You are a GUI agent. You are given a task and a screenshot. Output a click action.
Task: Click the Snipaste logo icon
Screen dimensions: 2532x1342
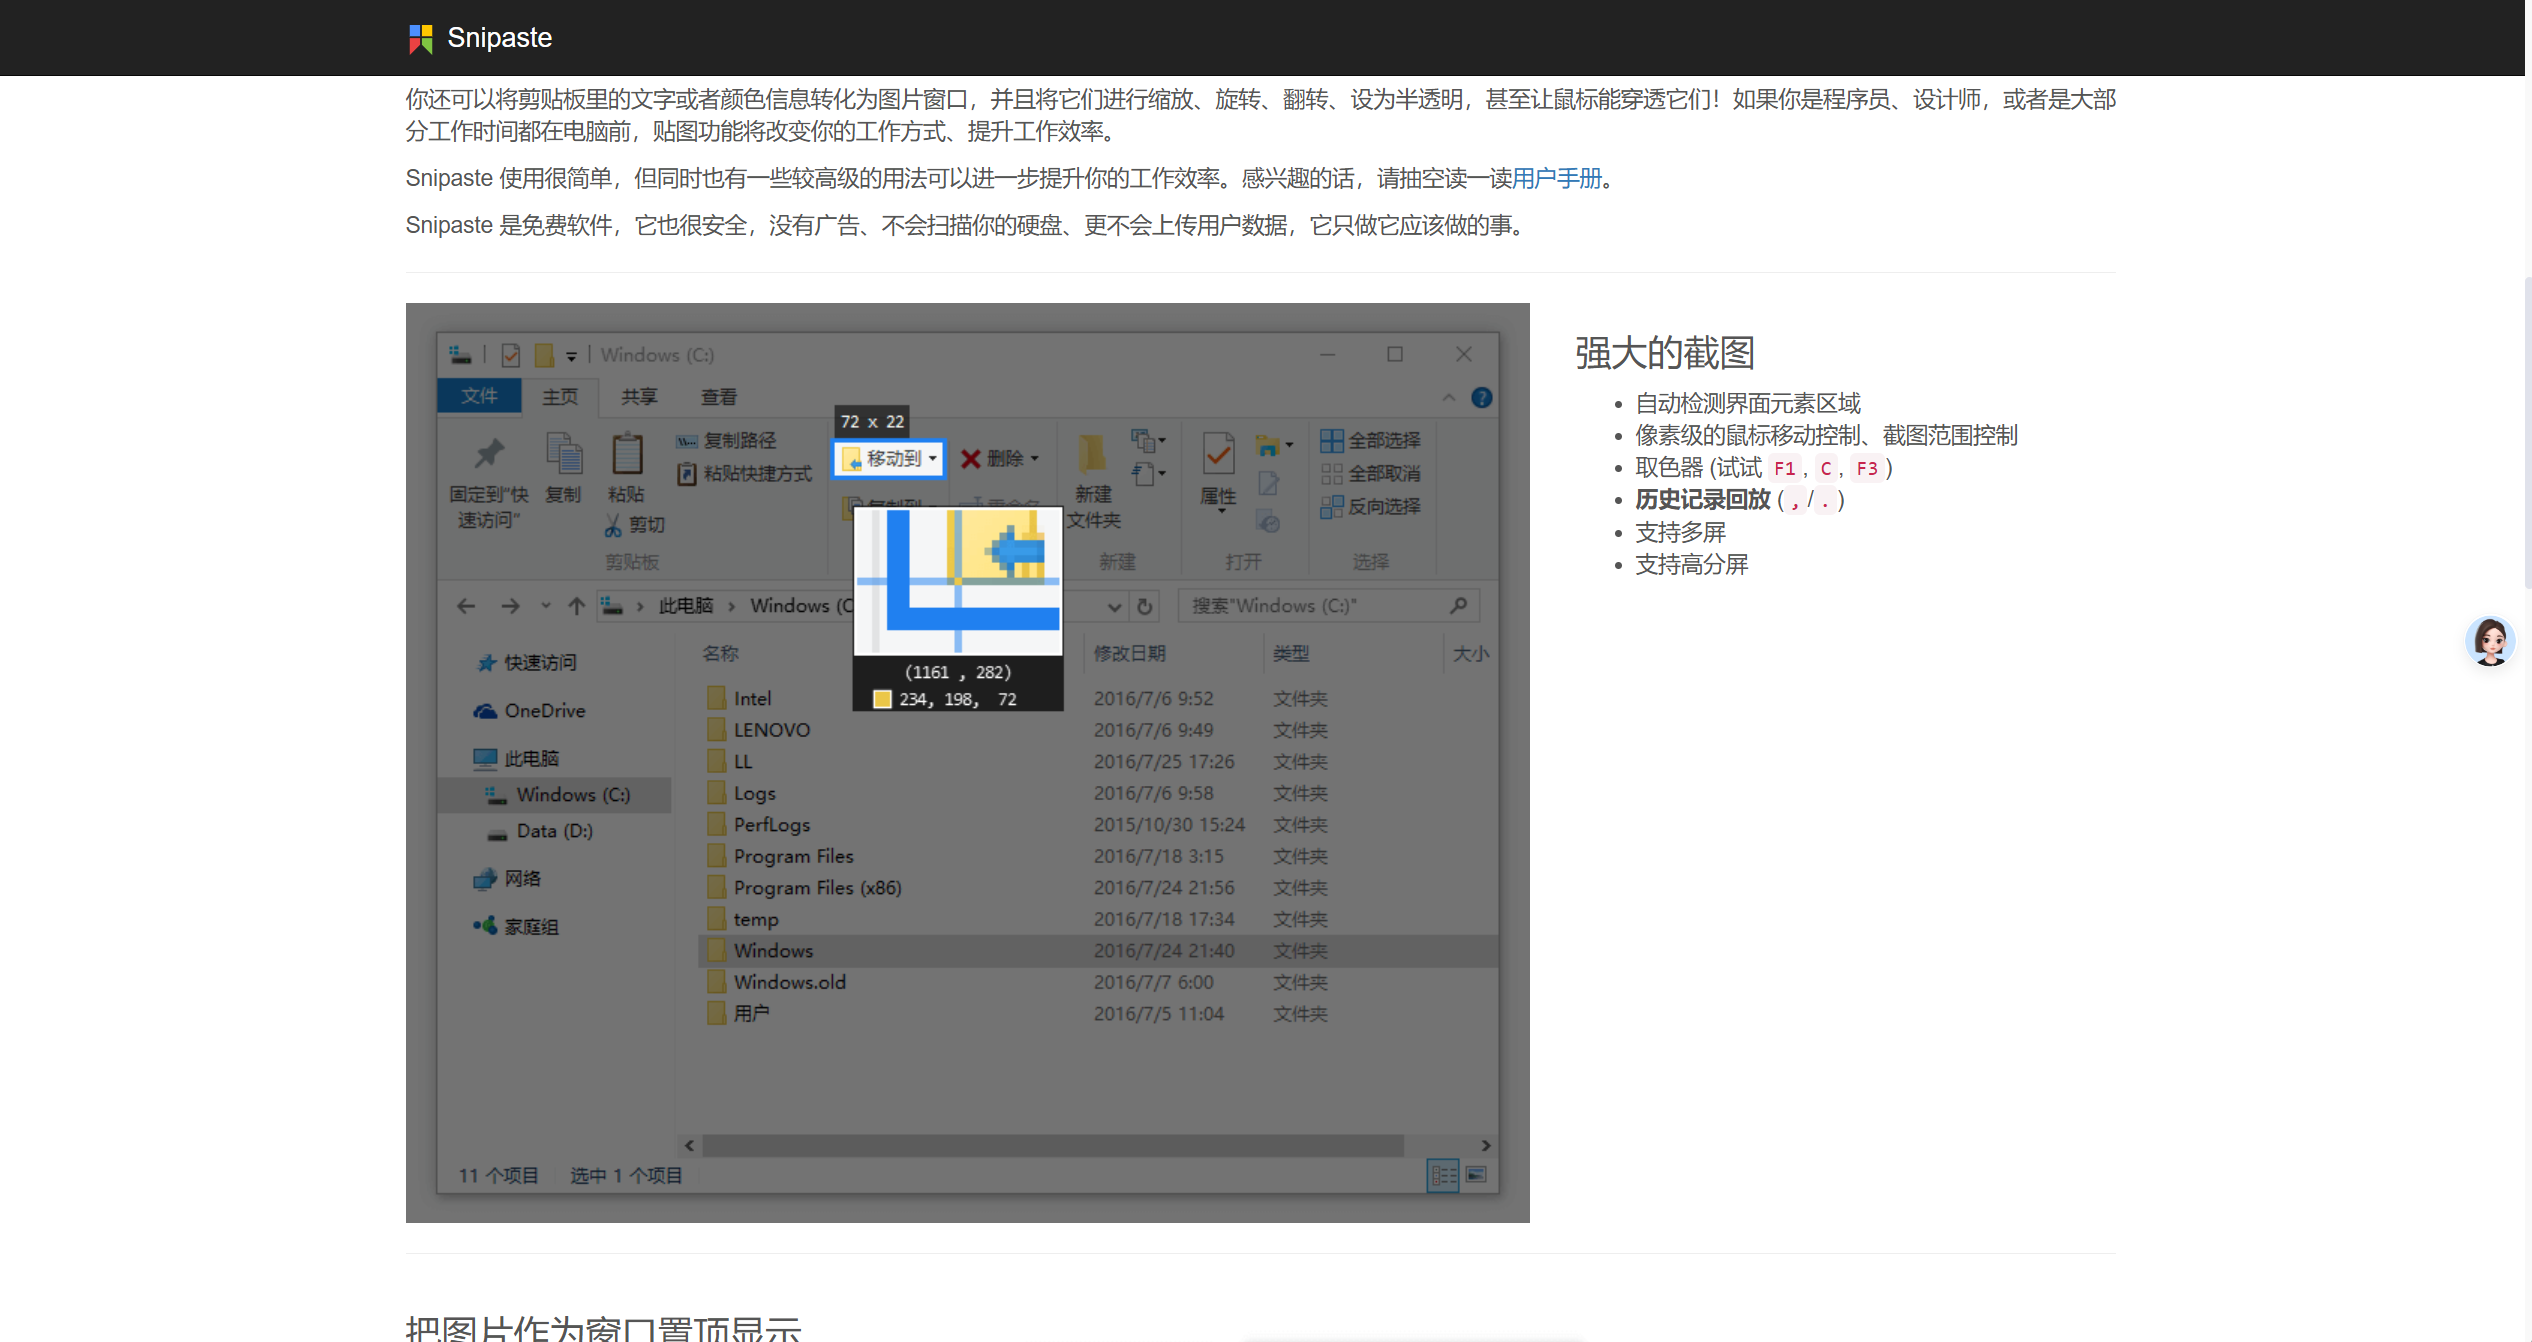click(421, 38)
